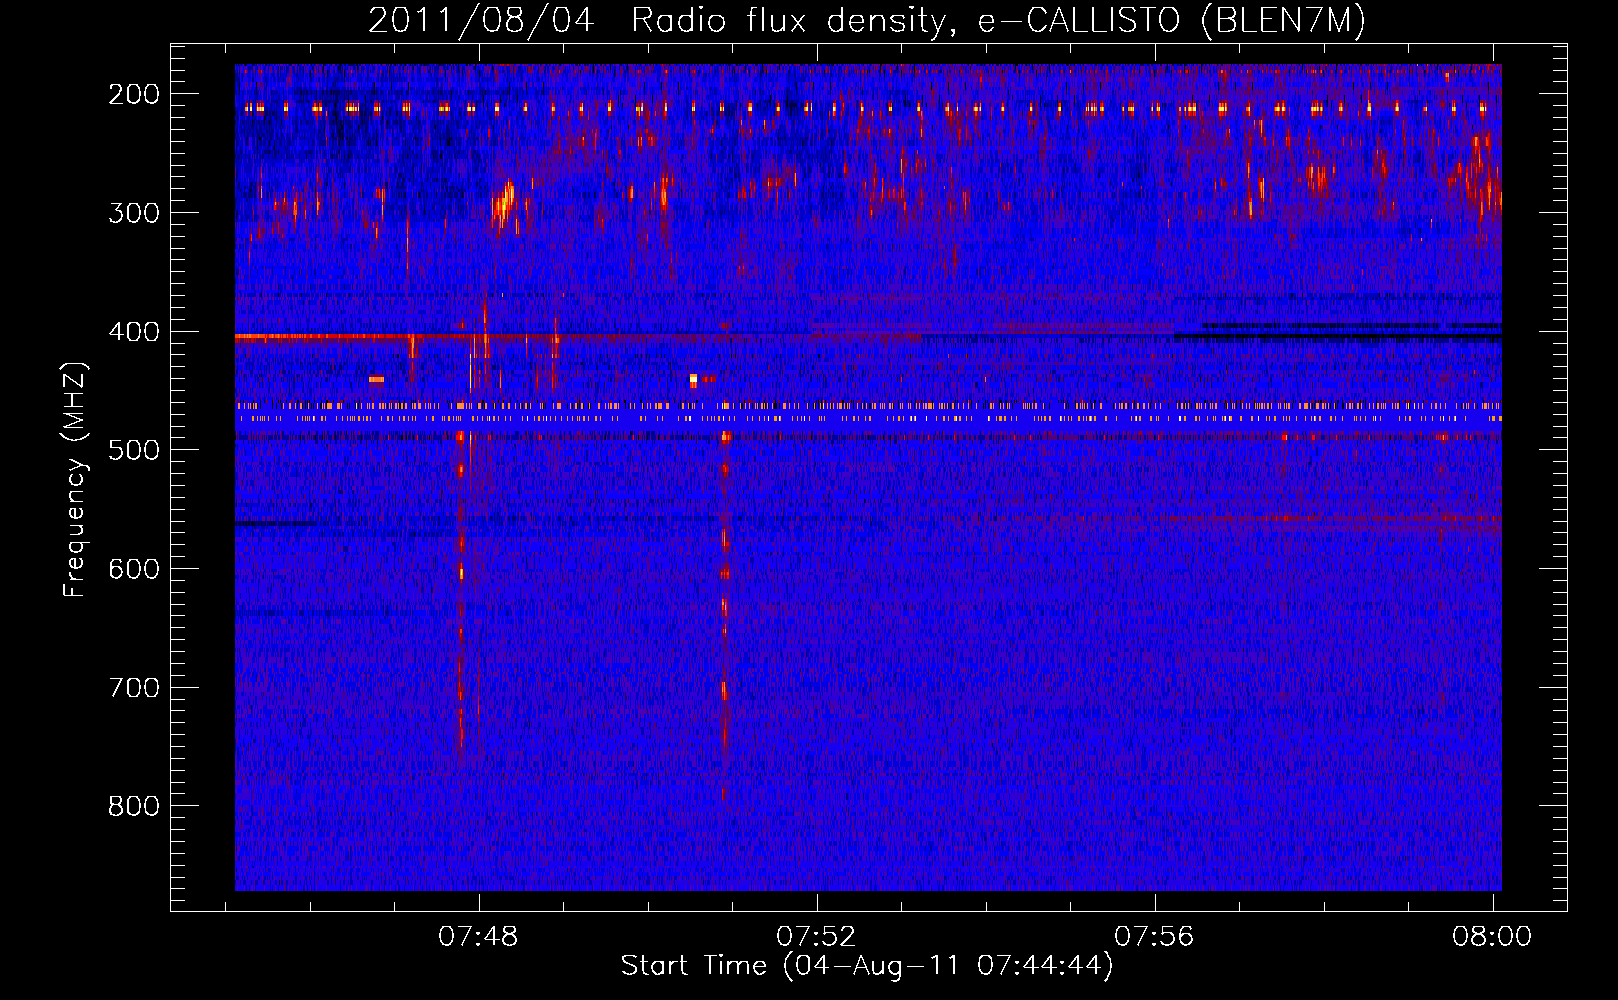Viewport: 1618px width, 1000px height.
Task: Click the 400 frequency tick label
Action: click(134, 332)
